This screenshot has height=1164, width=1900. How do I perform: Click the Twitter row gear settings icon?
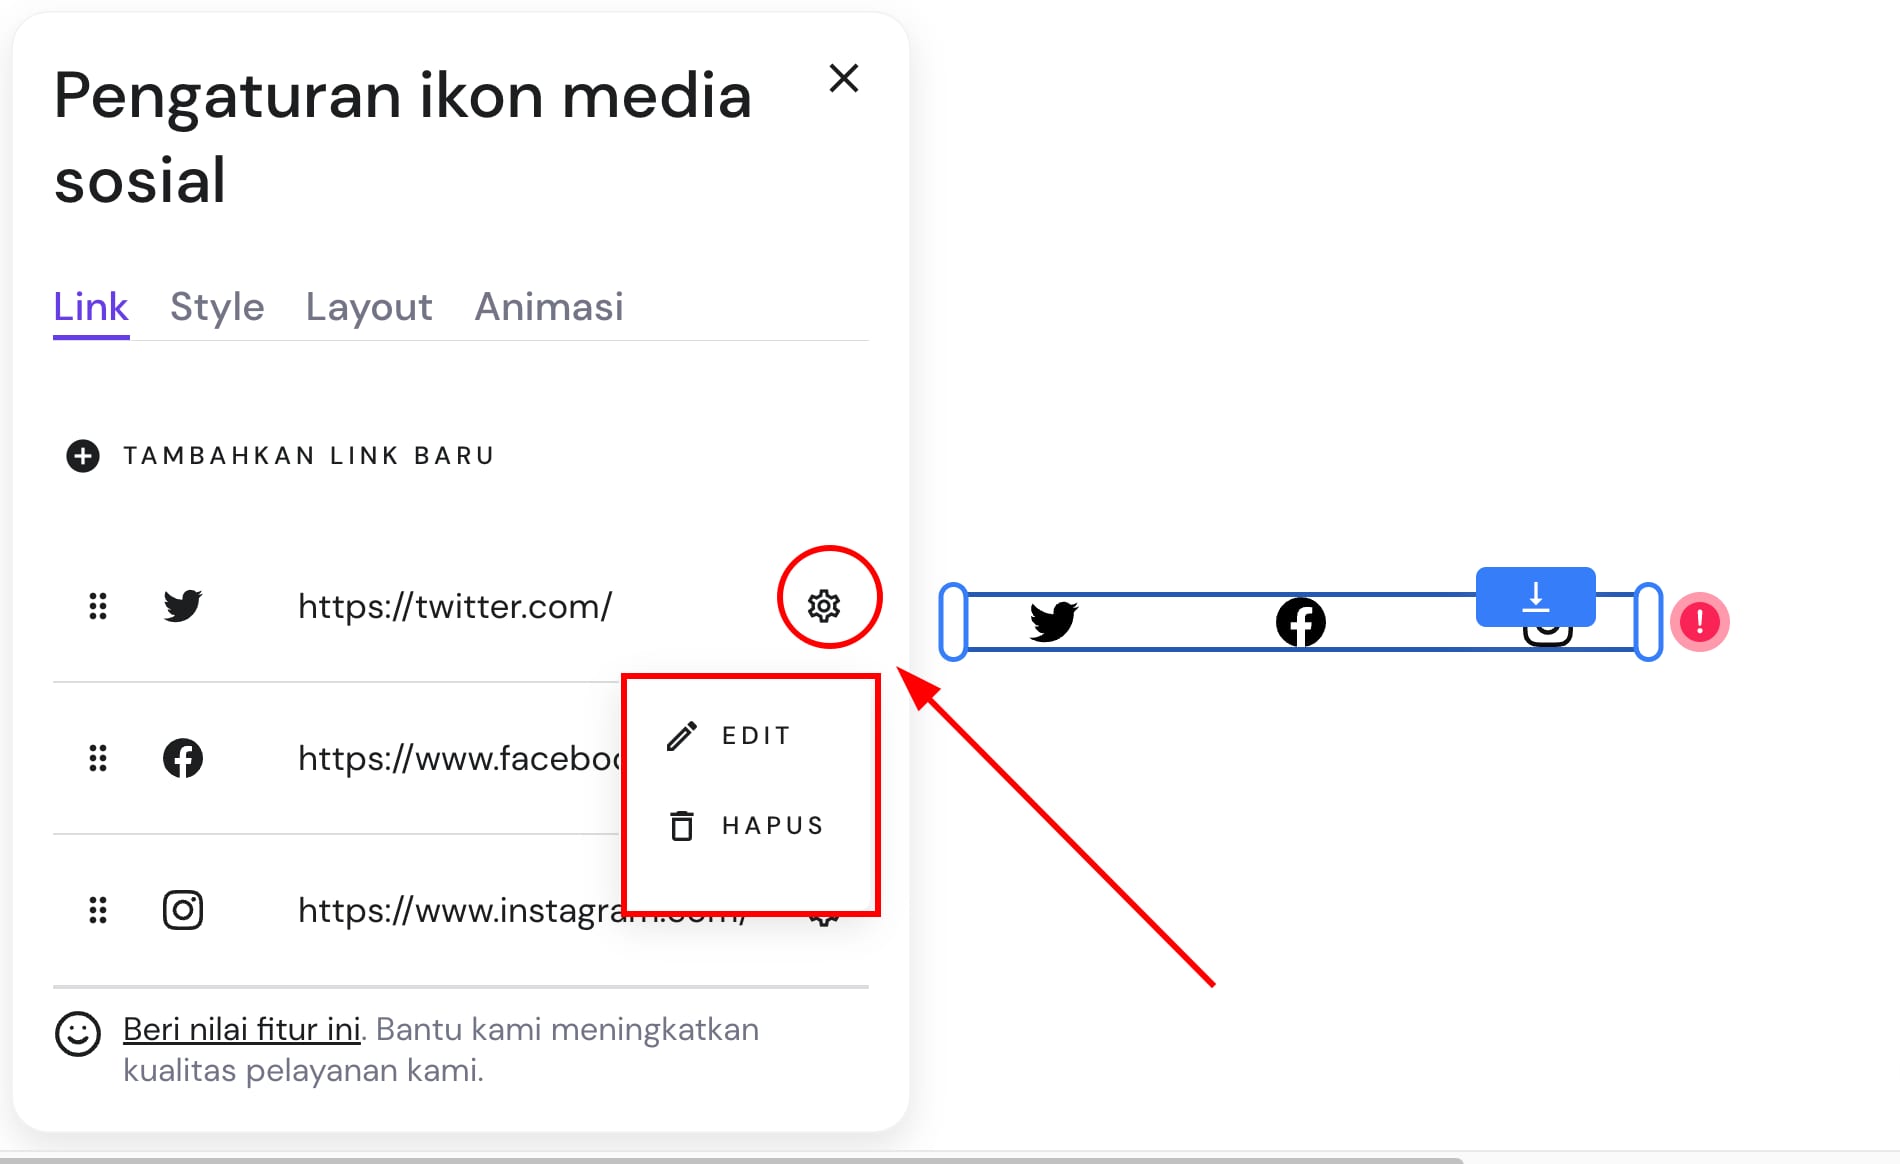pyautogui.click(x=824, y=605)
